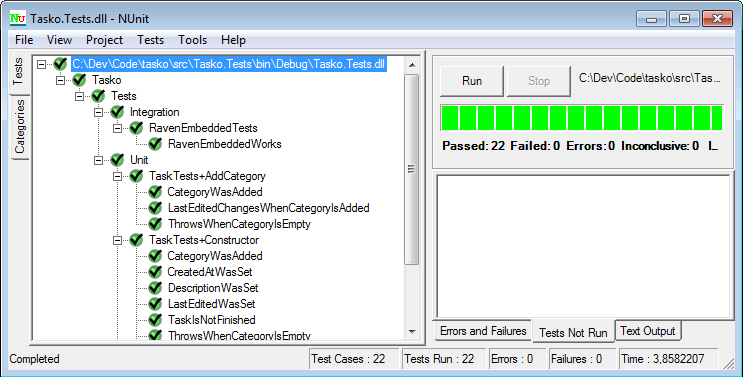Click the check icon beside CreatedAtWasSet
This screenshot has width=743, height=377.
pos(155,272)
